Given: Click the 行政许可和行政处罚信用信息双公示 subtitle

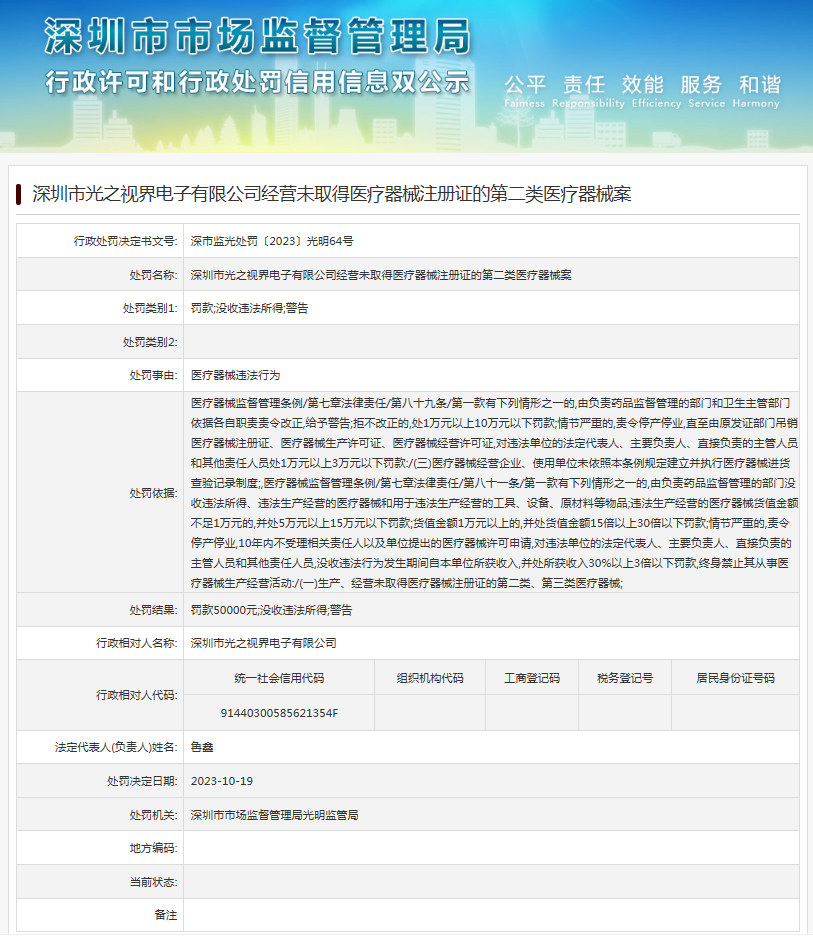Looking at the screenshot, I should click(257, 82).
